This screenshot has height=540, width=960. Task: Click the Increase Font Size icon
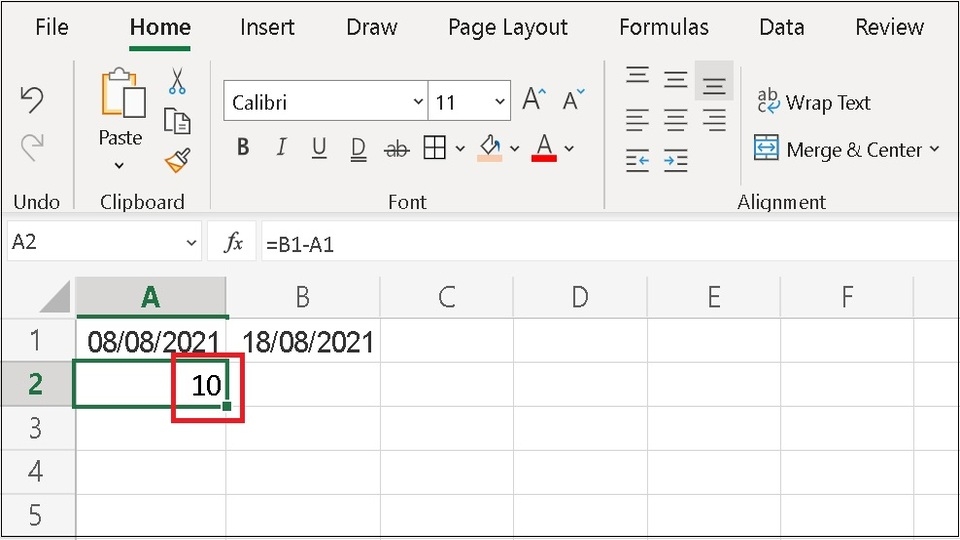[x=533, y=99]
